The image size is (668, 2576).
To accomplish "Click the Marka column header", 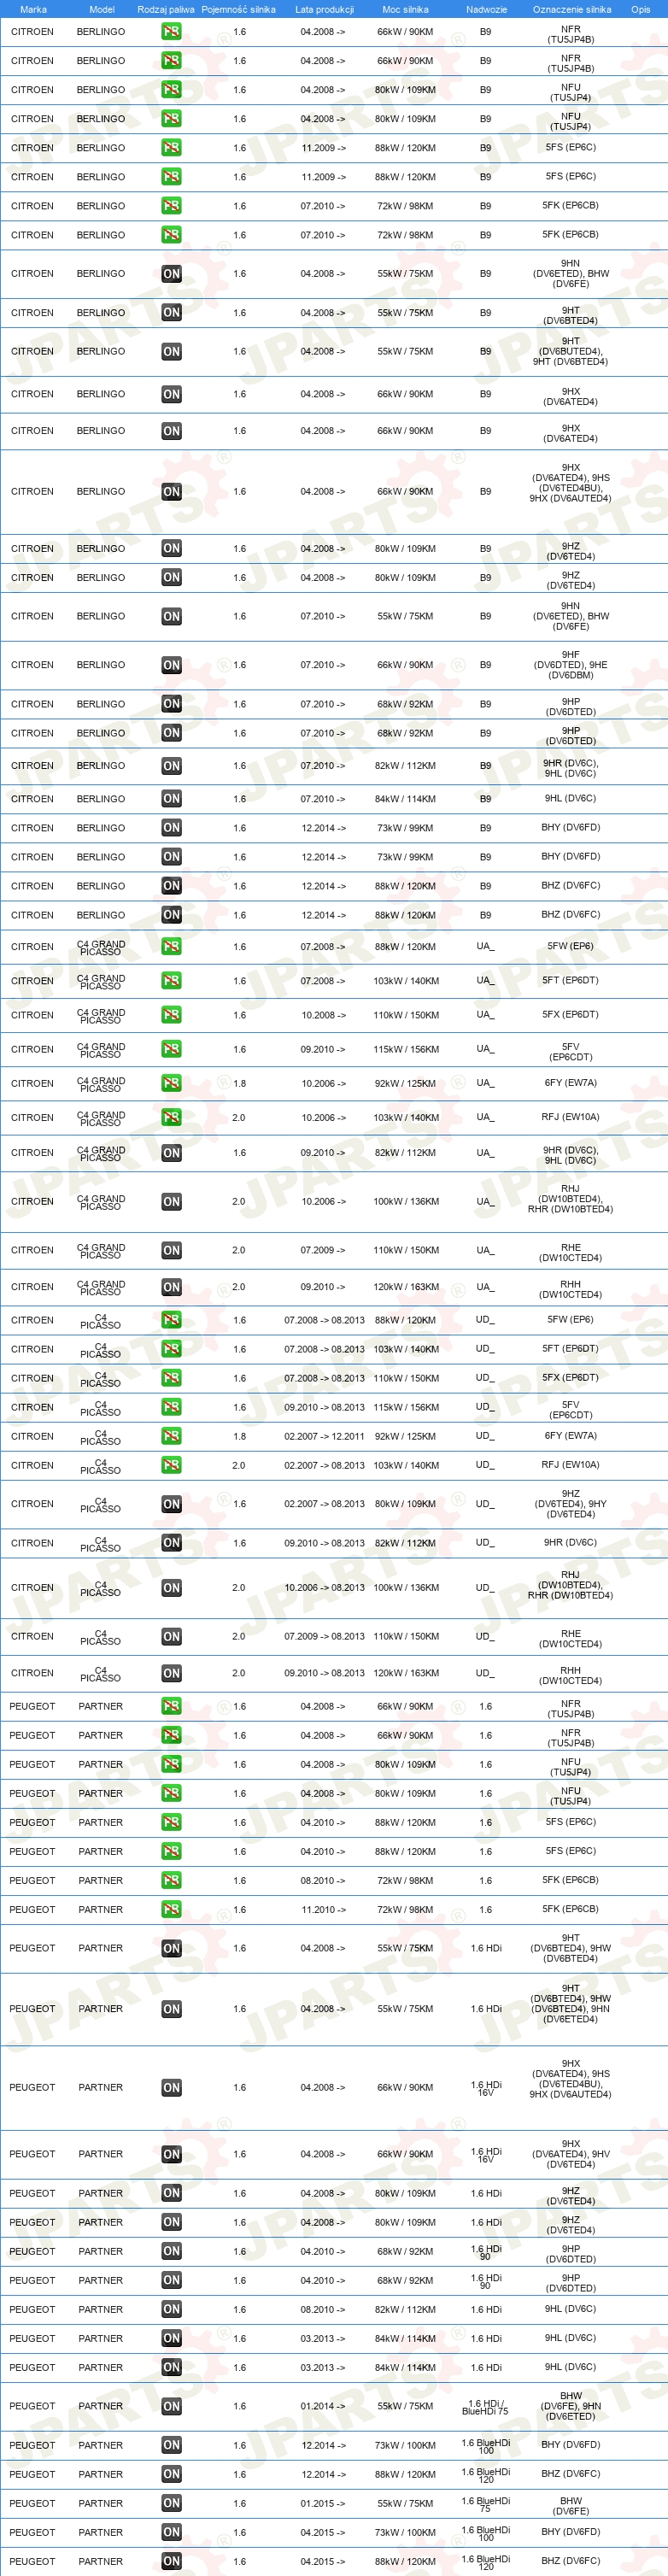I will tap(33, 9).
